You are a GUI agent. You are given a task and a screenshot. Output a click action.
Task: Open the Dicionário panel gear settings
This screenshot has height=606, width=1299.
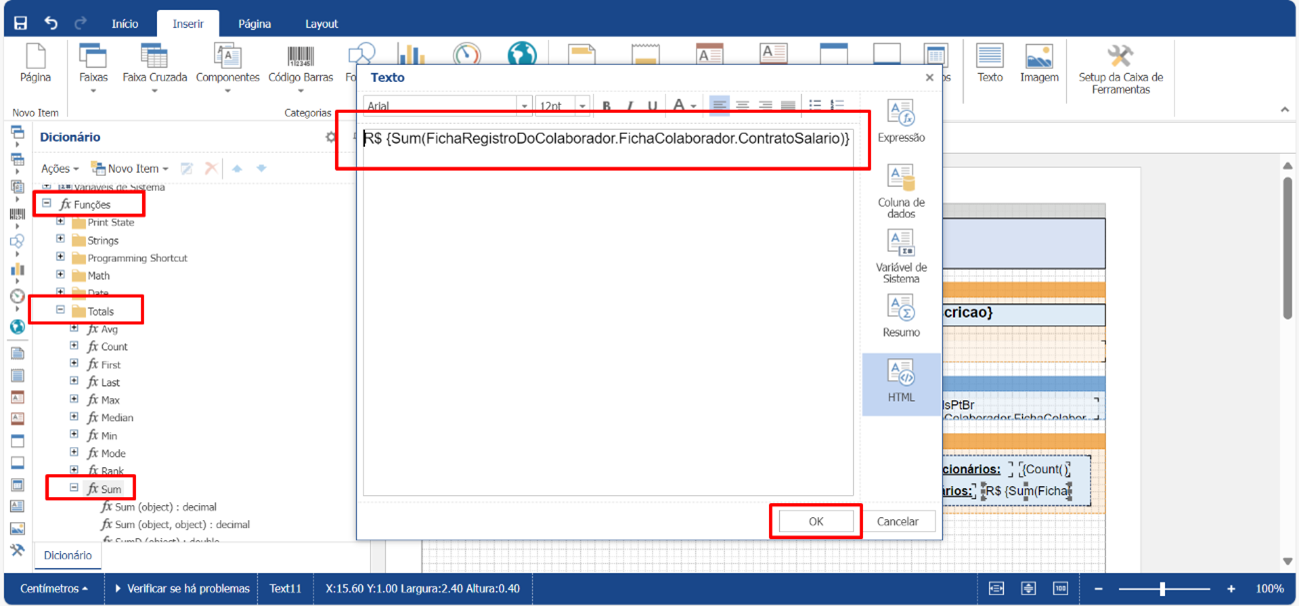pos(331,137)
